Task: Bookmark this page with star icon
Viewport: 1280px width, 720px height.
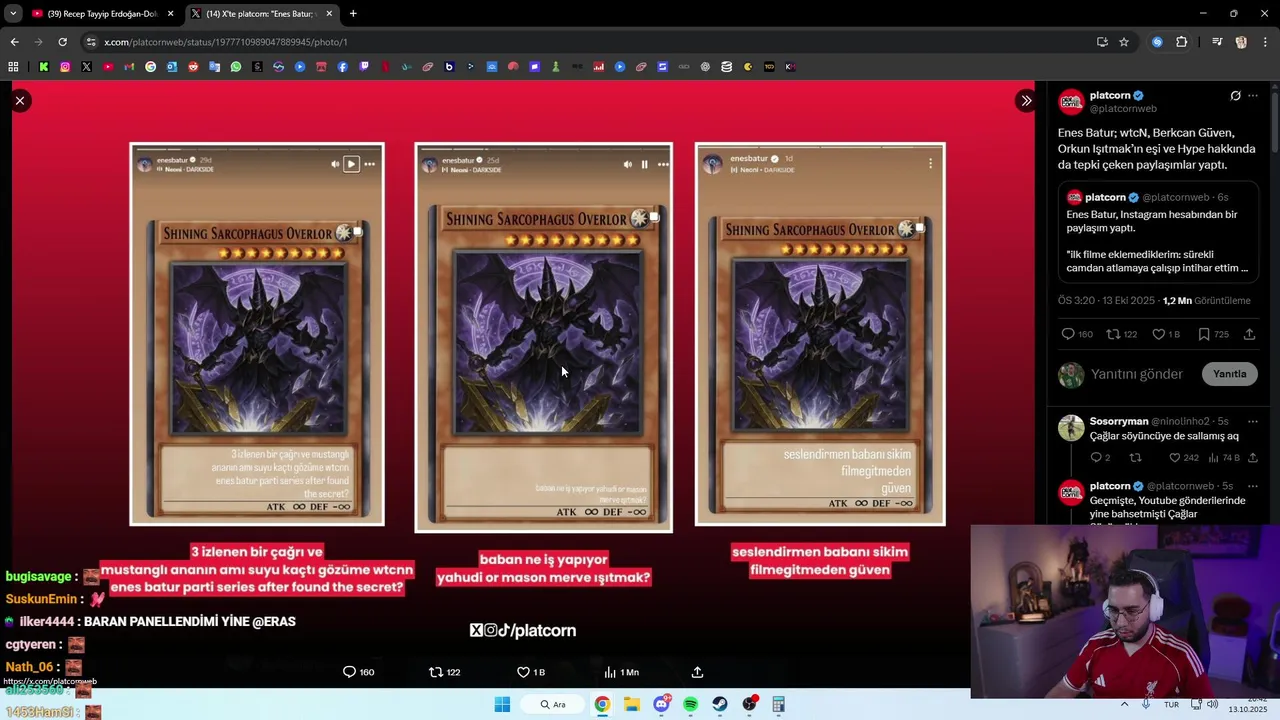Action: (1124, 42)
